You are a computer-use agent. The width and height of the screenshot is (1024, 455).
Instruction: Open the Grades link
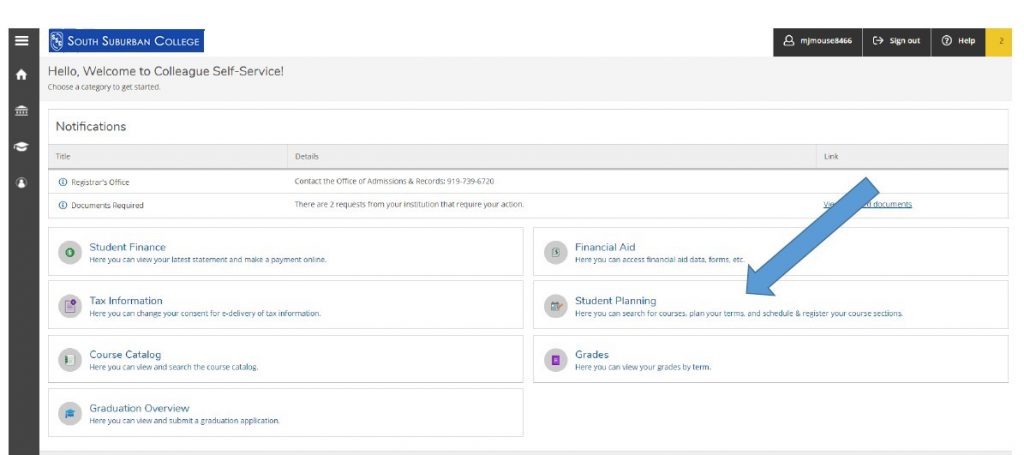(591, 354)
